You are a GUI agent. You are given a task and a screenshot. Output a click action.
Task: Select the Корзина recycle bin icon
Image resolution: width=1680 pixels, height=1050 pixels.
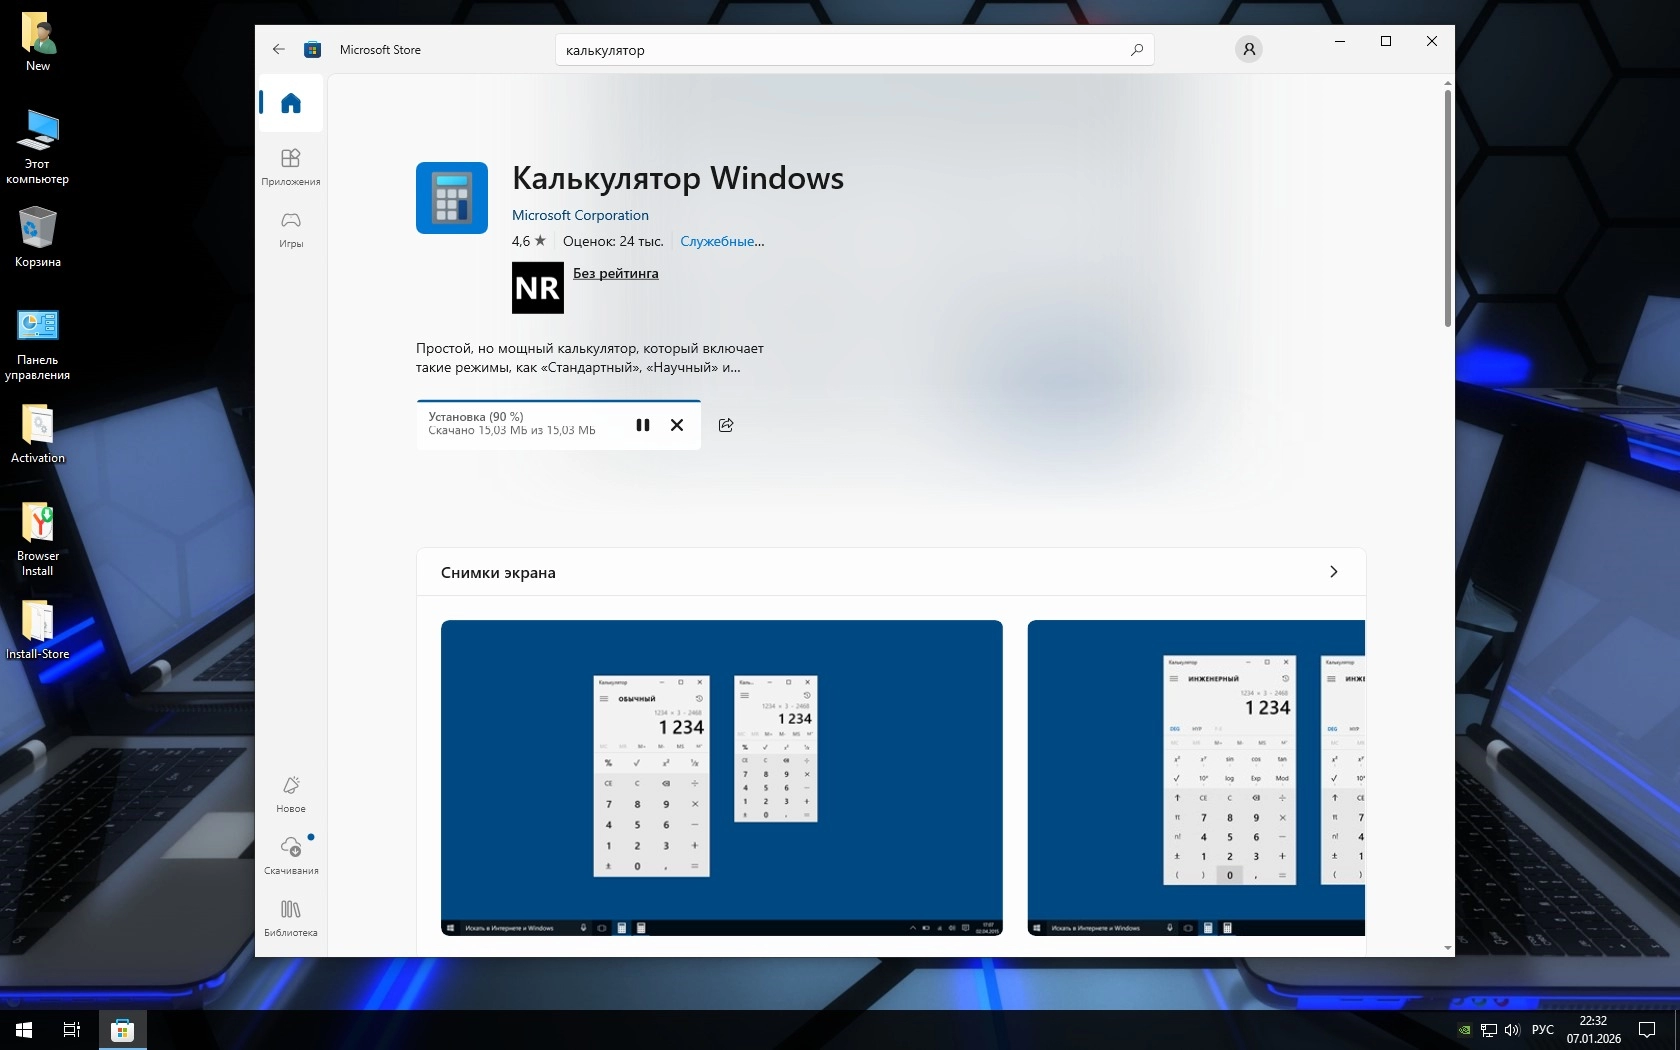38,237
